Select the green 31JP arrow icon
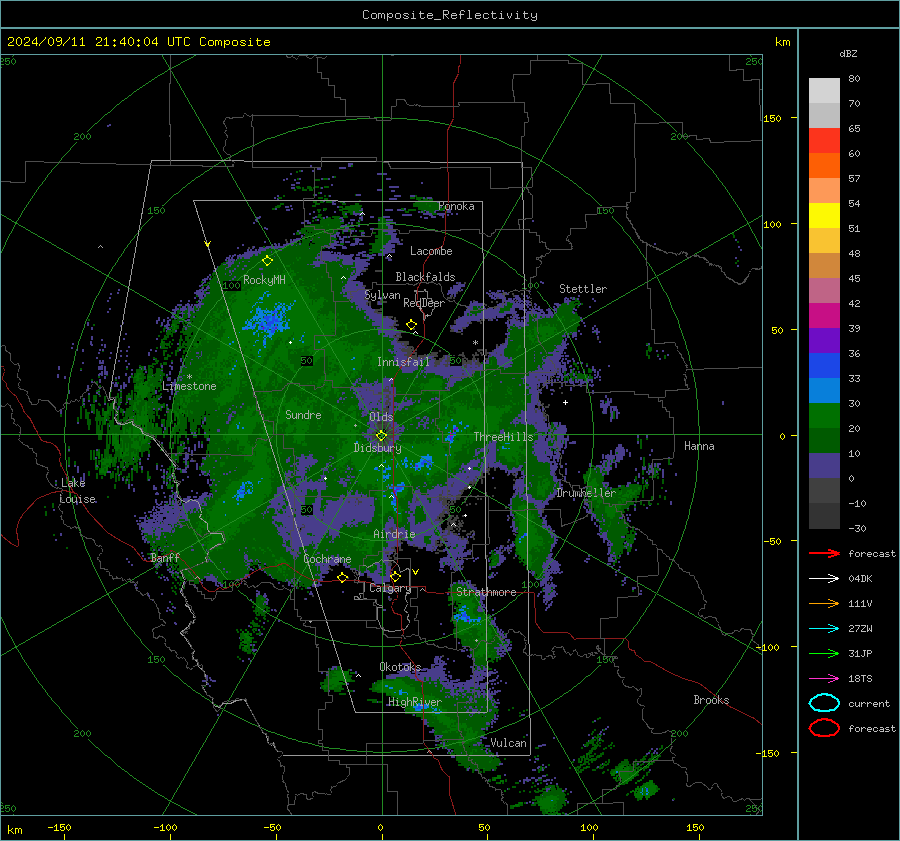 pos(824,653)
